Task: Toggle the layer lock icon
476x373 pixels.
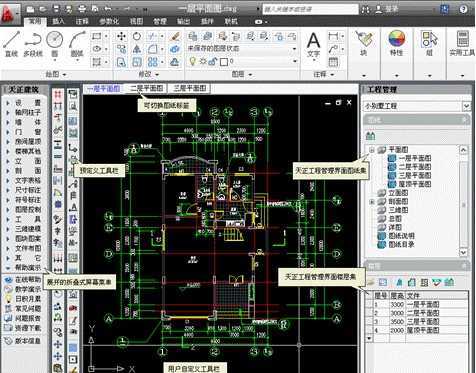Action: pos(213,61)
